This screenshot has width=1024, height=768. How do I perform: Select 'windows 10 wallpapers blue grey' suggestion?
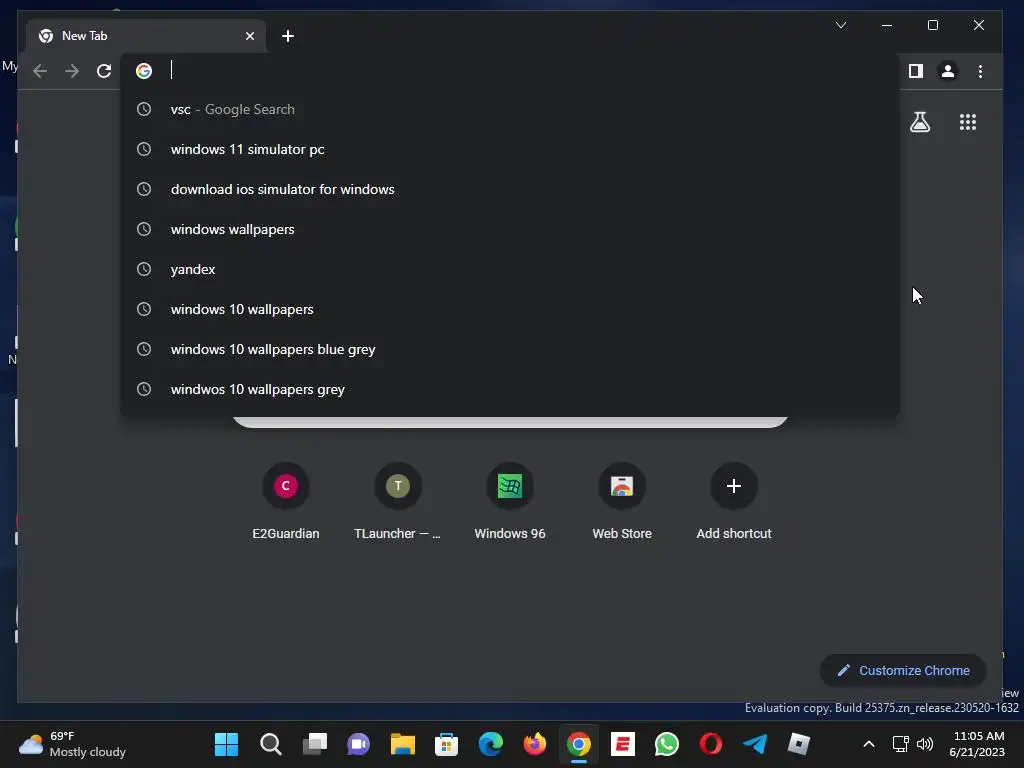coord(510,349)
